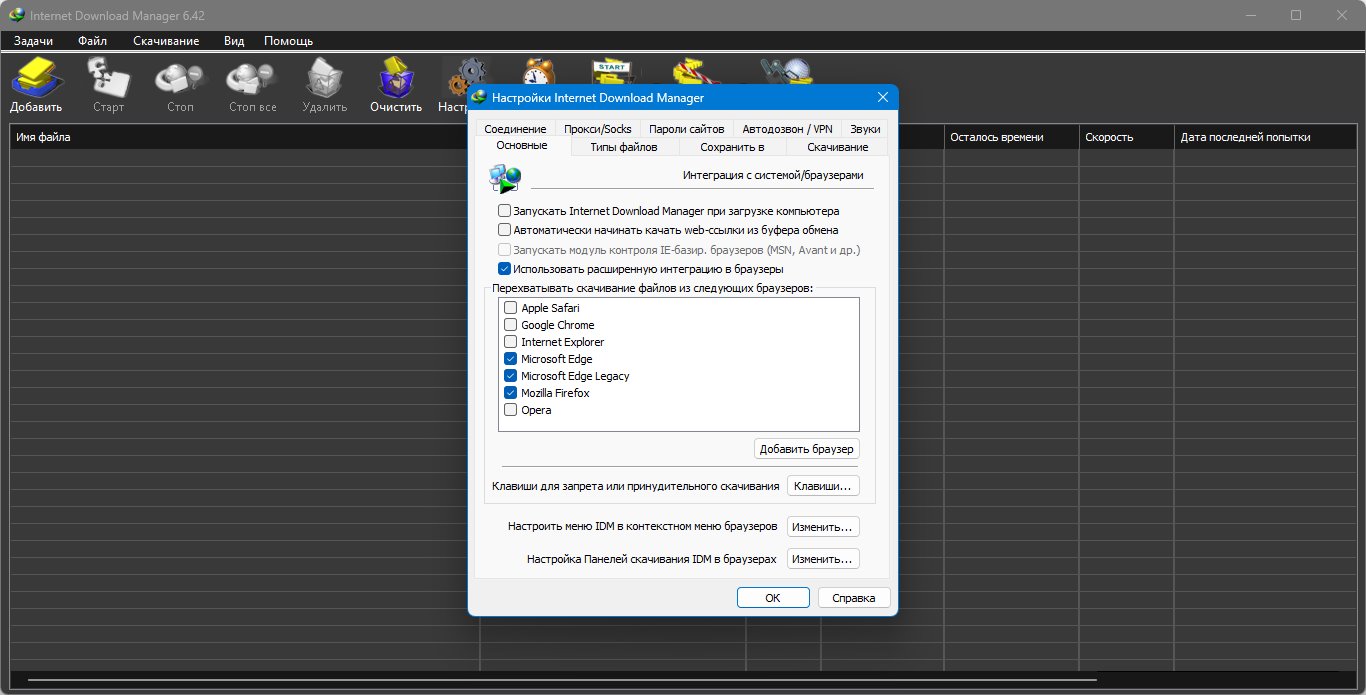Toggle the Opera browser checkbox
Viewport: 1366px width, 695px height.
pyautogui.click(x=511, y=410)
